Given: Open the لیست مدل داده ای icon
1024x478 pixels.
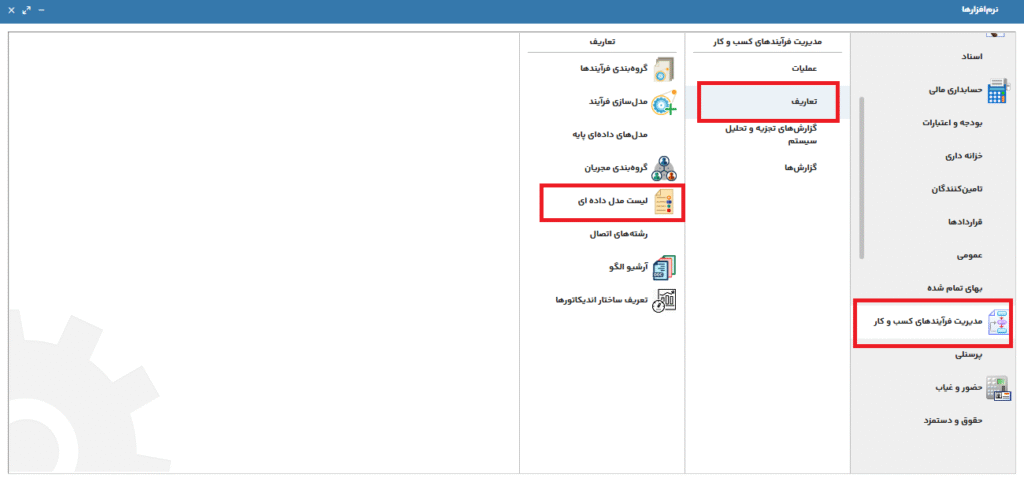Looking at the screenshot, I should coord(664,201).
